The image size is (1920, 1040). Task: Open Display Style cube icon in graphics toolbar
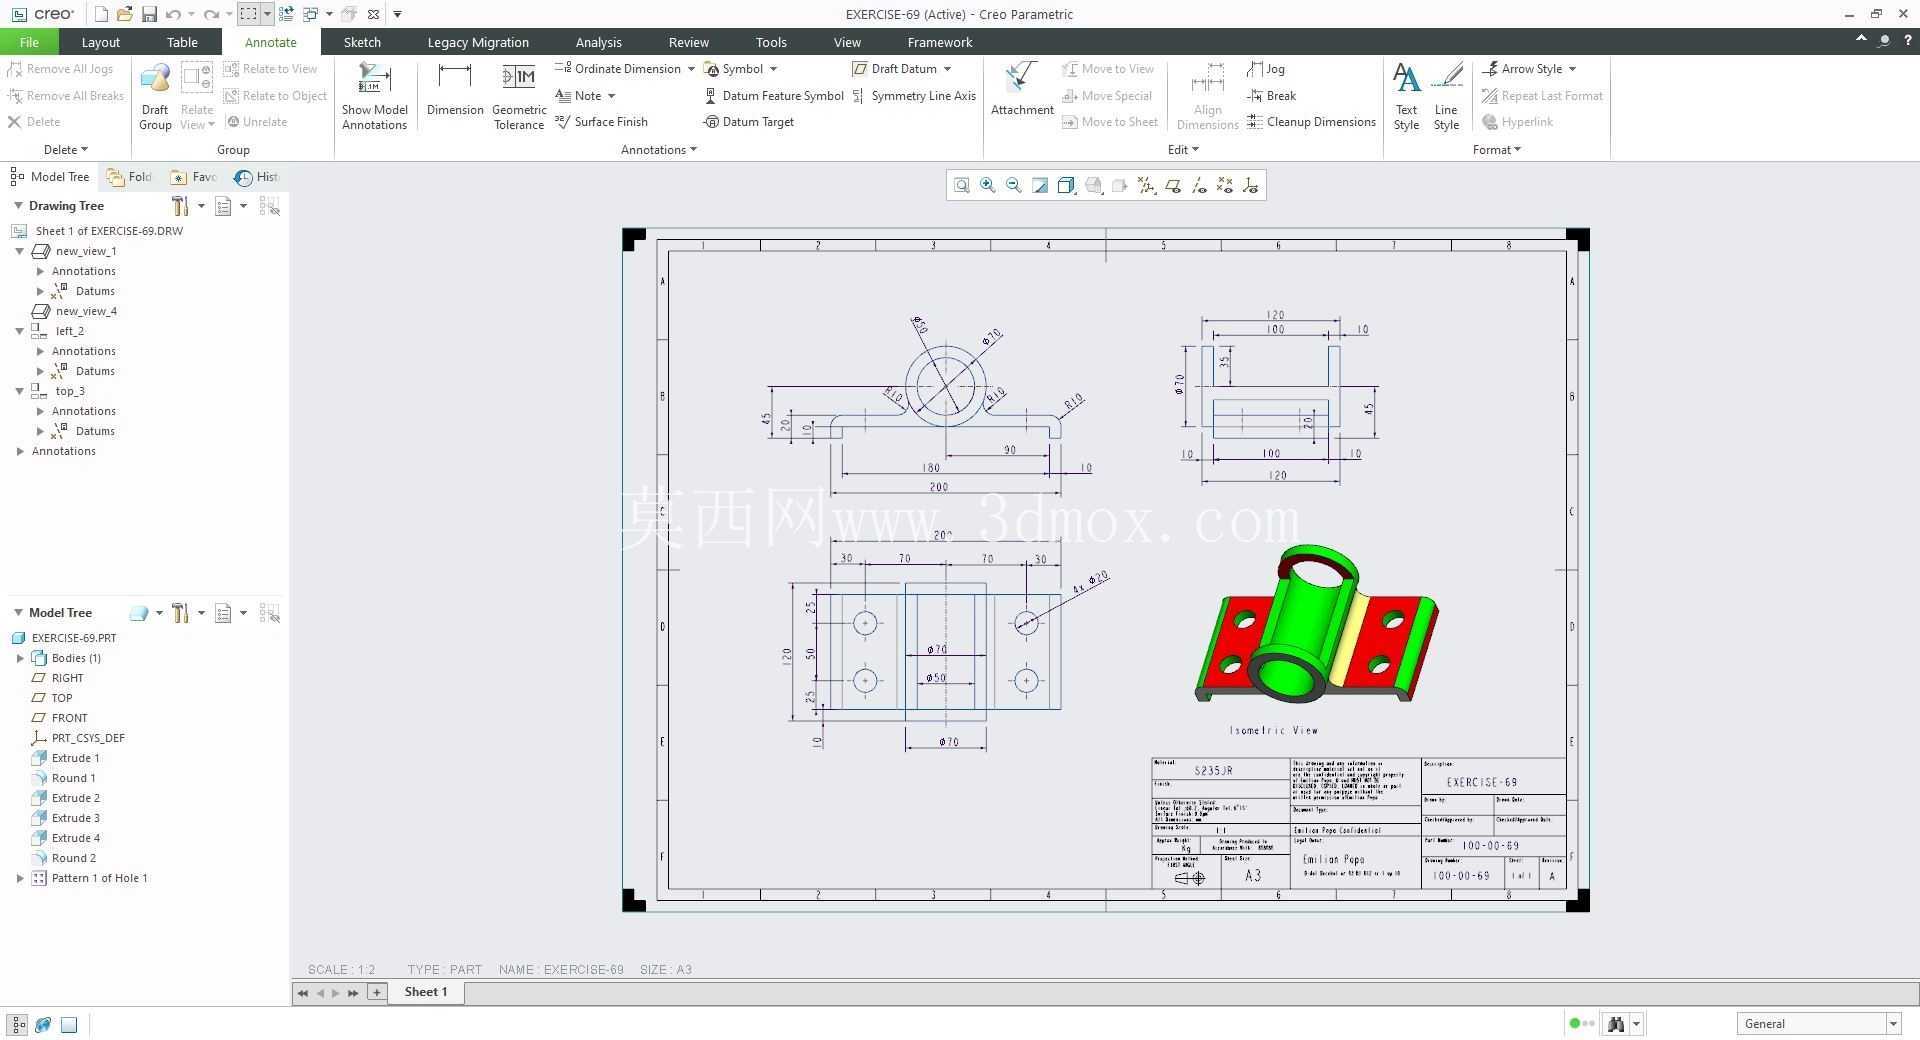[1066, 185]
